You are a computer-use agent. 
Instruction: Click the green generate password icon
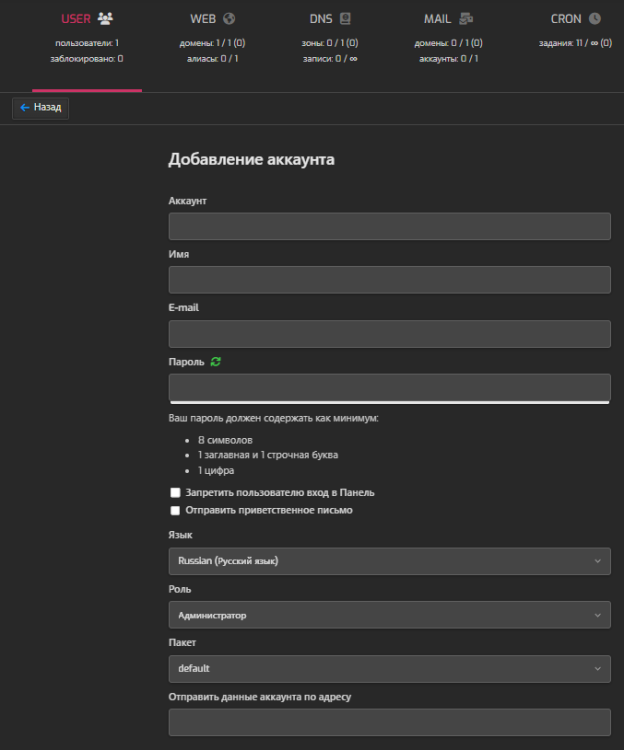click(216, 362)
